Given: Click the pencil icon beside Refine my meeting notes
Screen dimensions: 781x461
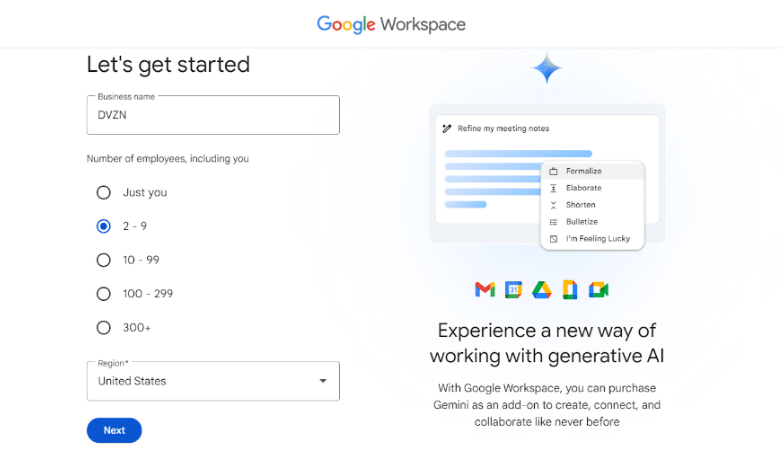Looking at the screenshot, I should (447, 128).
